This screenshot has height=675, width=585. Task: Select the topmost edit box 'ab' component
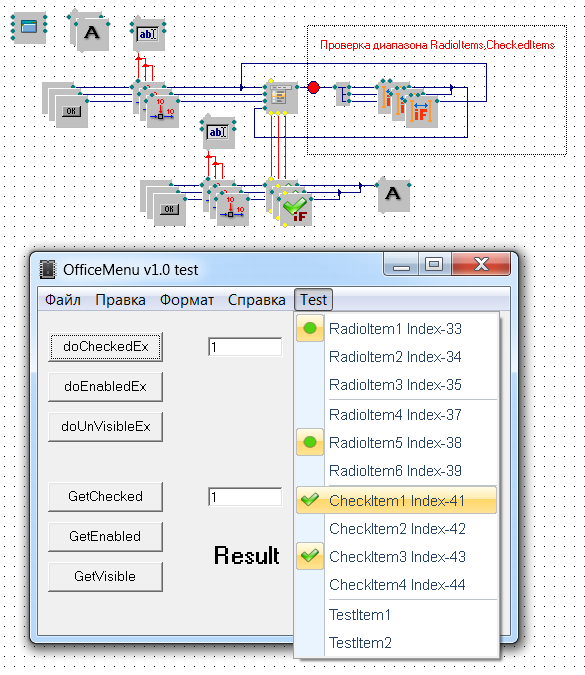pos(148,34)
